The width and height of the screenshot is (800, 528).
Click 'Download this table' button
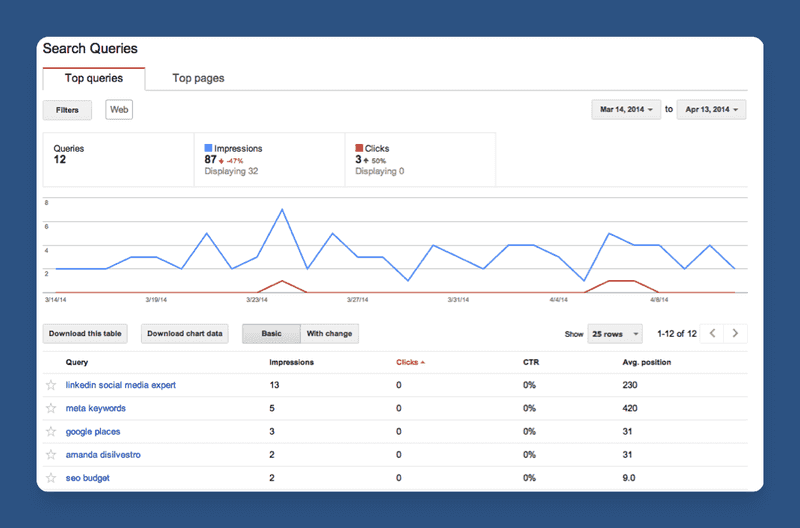[x=86, y=333]
